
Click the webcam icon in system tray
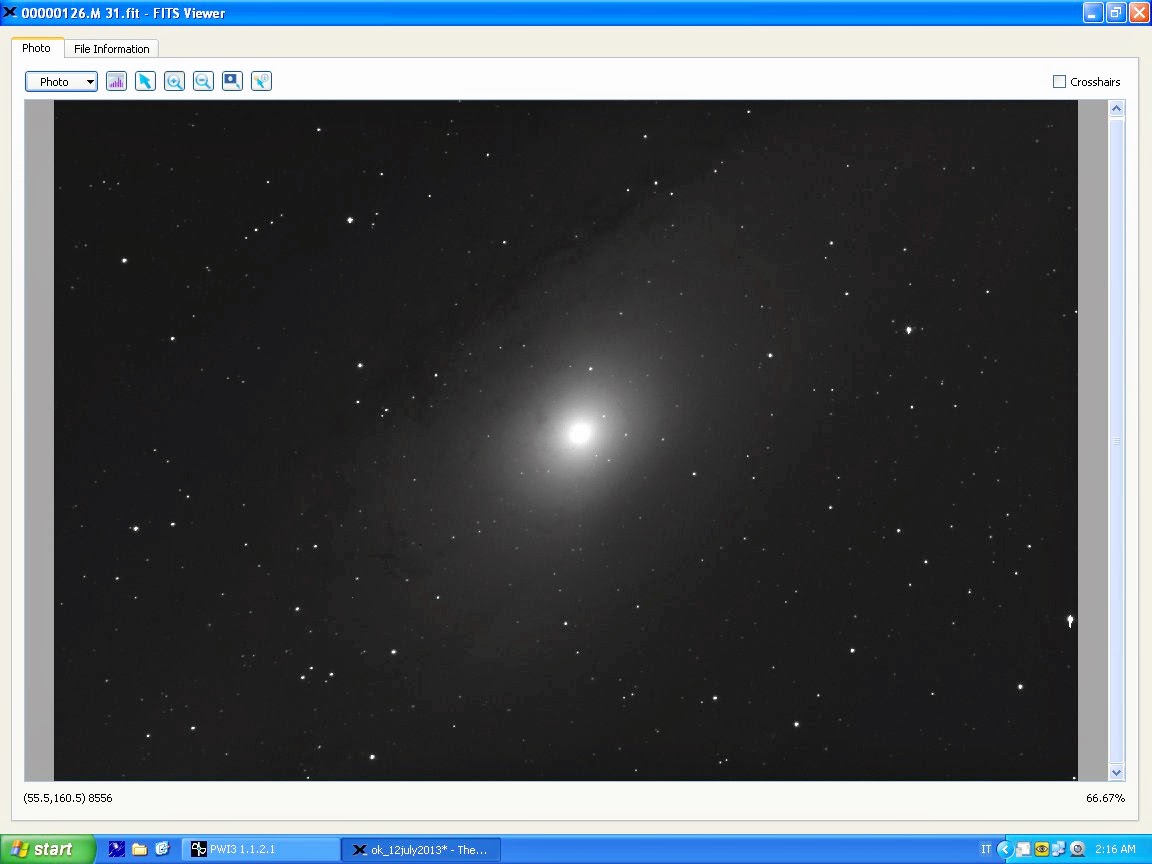pos(1077,849)
